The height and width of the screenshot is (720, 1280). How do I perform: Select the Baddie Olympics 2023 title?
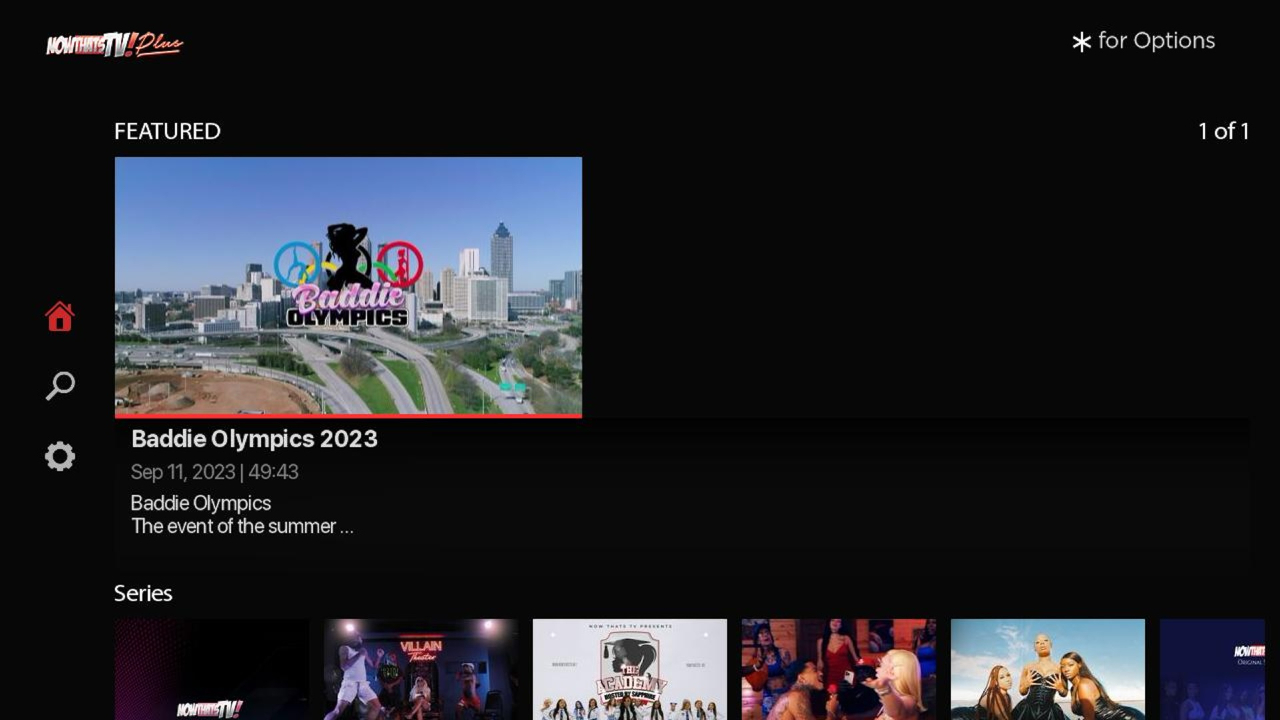click(x=254, y=438)
